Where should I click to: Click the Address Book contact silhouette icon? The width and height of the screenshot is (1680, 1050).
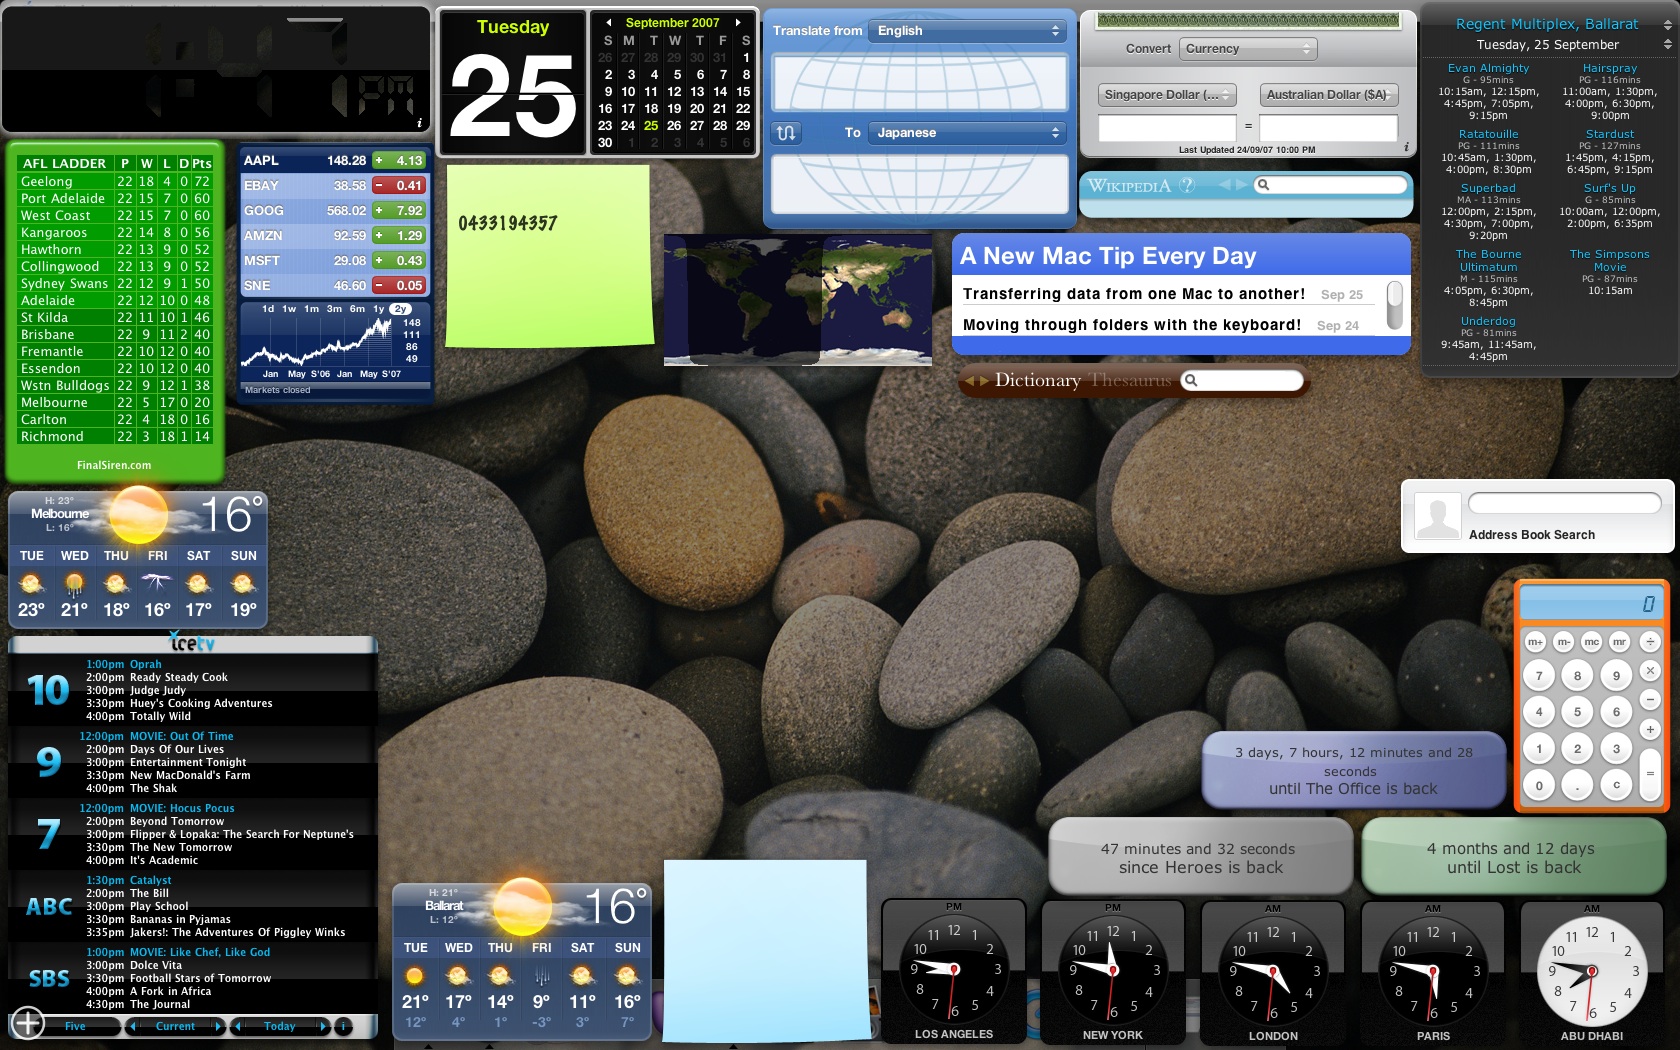pos(1438,518)
